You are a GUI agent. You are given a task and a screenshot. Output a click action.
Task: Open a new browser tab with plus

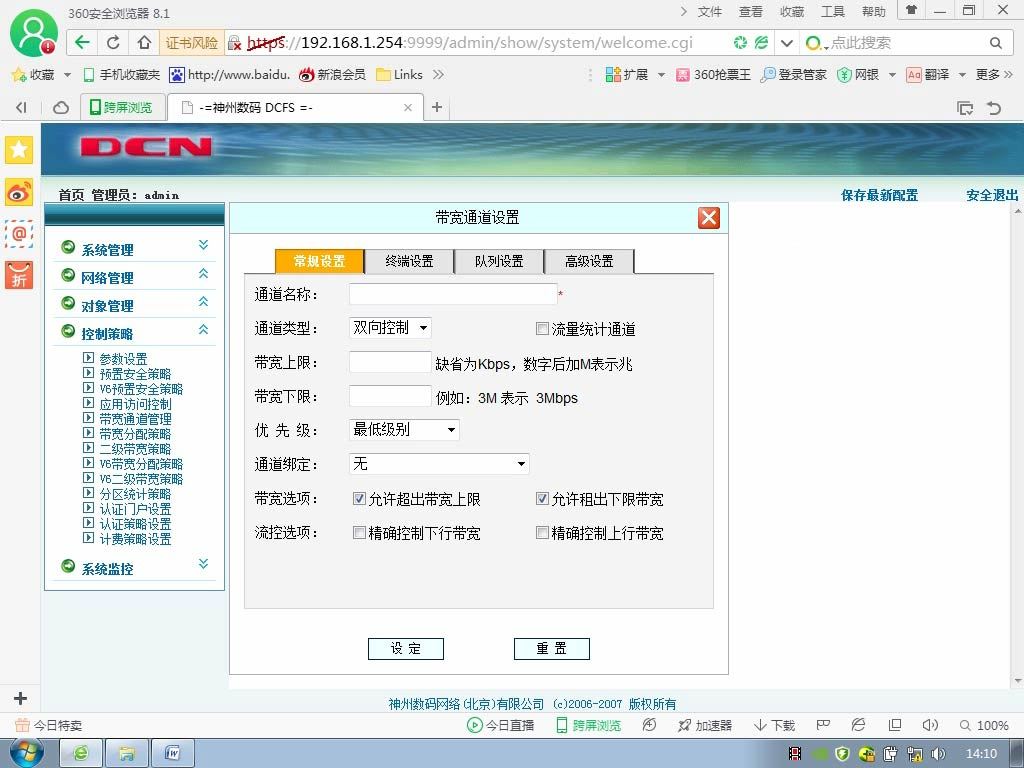click(437, 106)
